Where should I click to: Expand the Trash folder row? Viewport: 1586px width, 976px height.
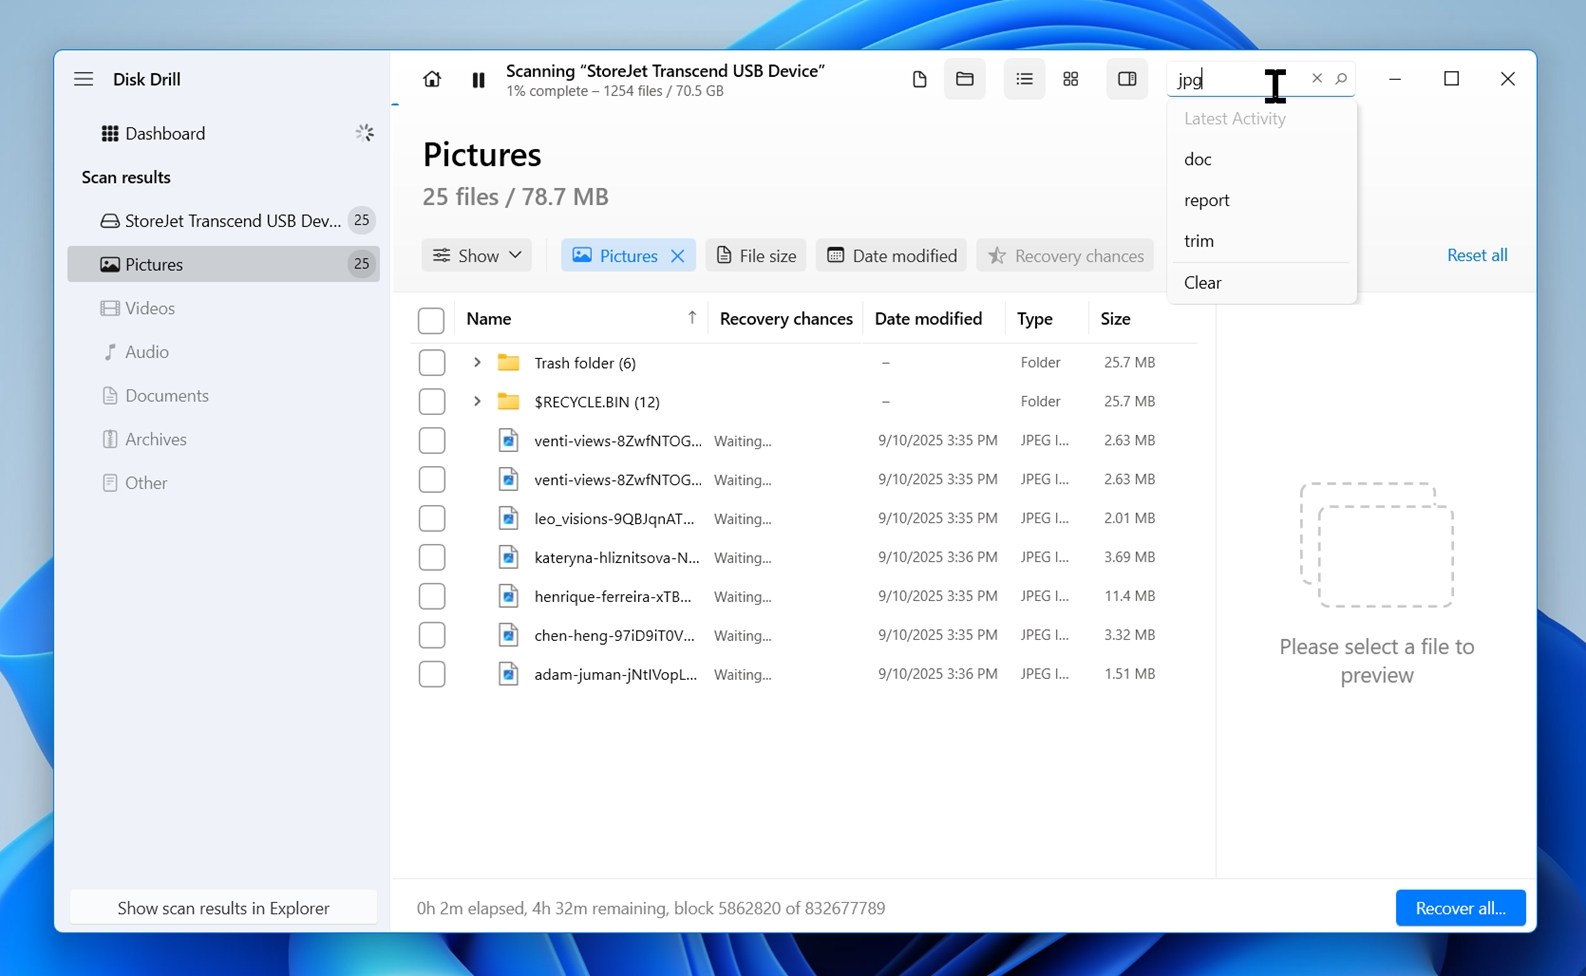pos(477,362)
